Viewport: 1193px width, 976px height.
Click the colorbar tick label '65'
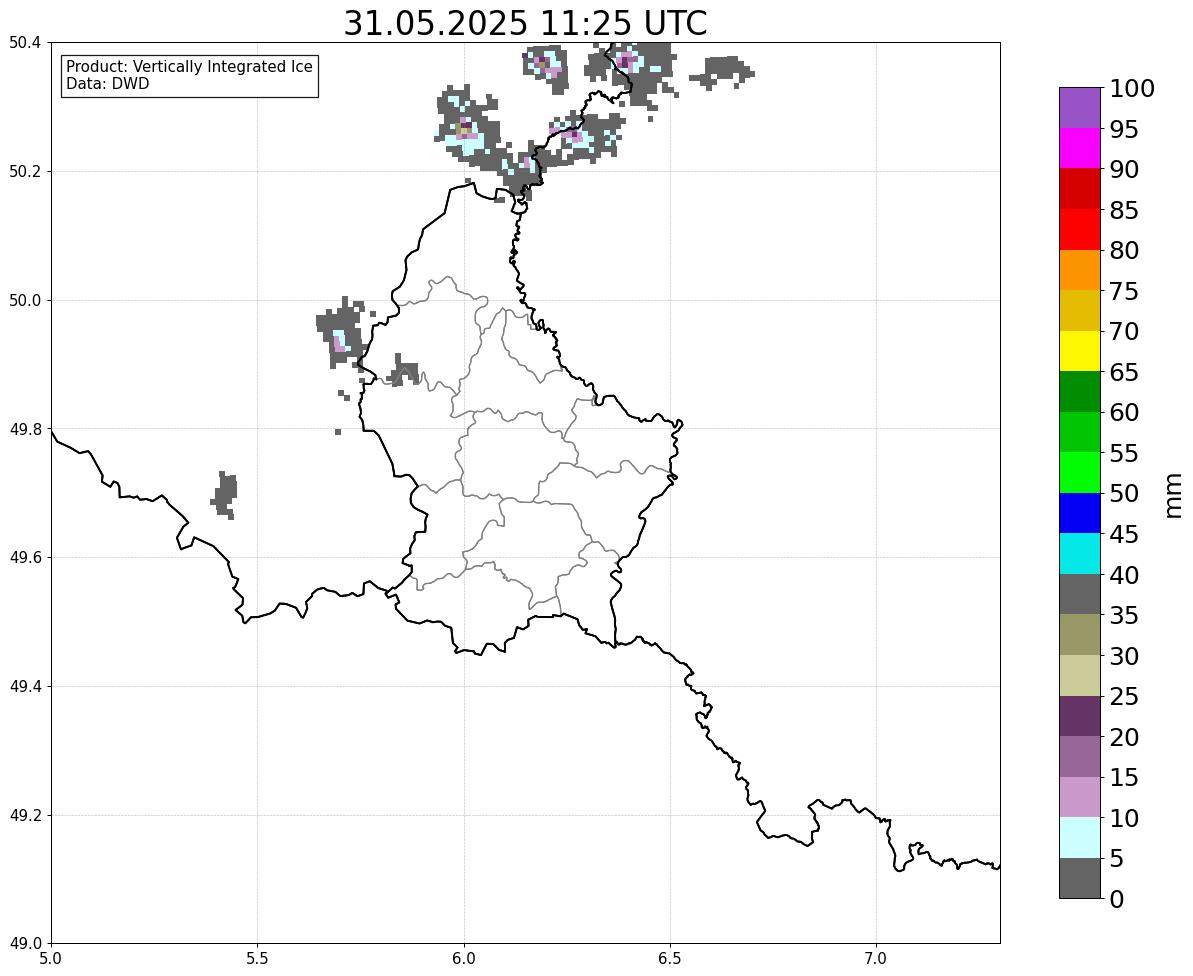coord(1125,372)
